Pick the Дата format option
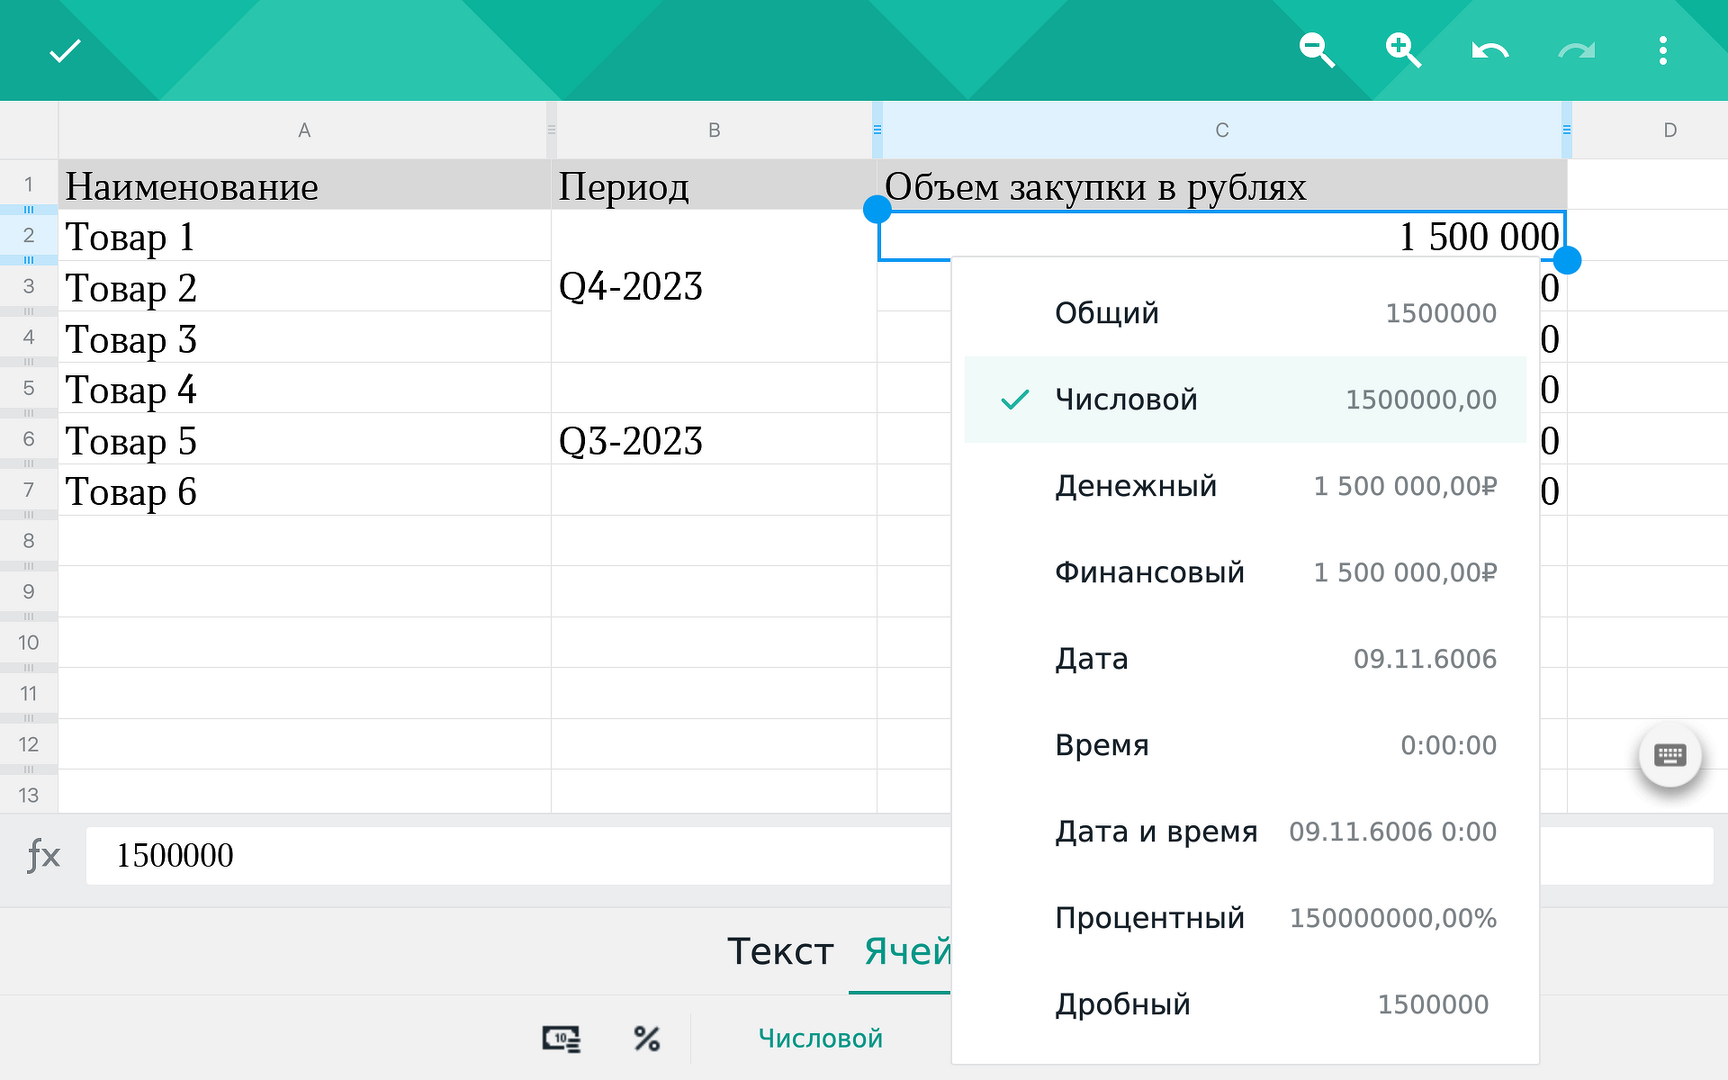Screen dimensions: 1728x1080 pos(1245,659)
